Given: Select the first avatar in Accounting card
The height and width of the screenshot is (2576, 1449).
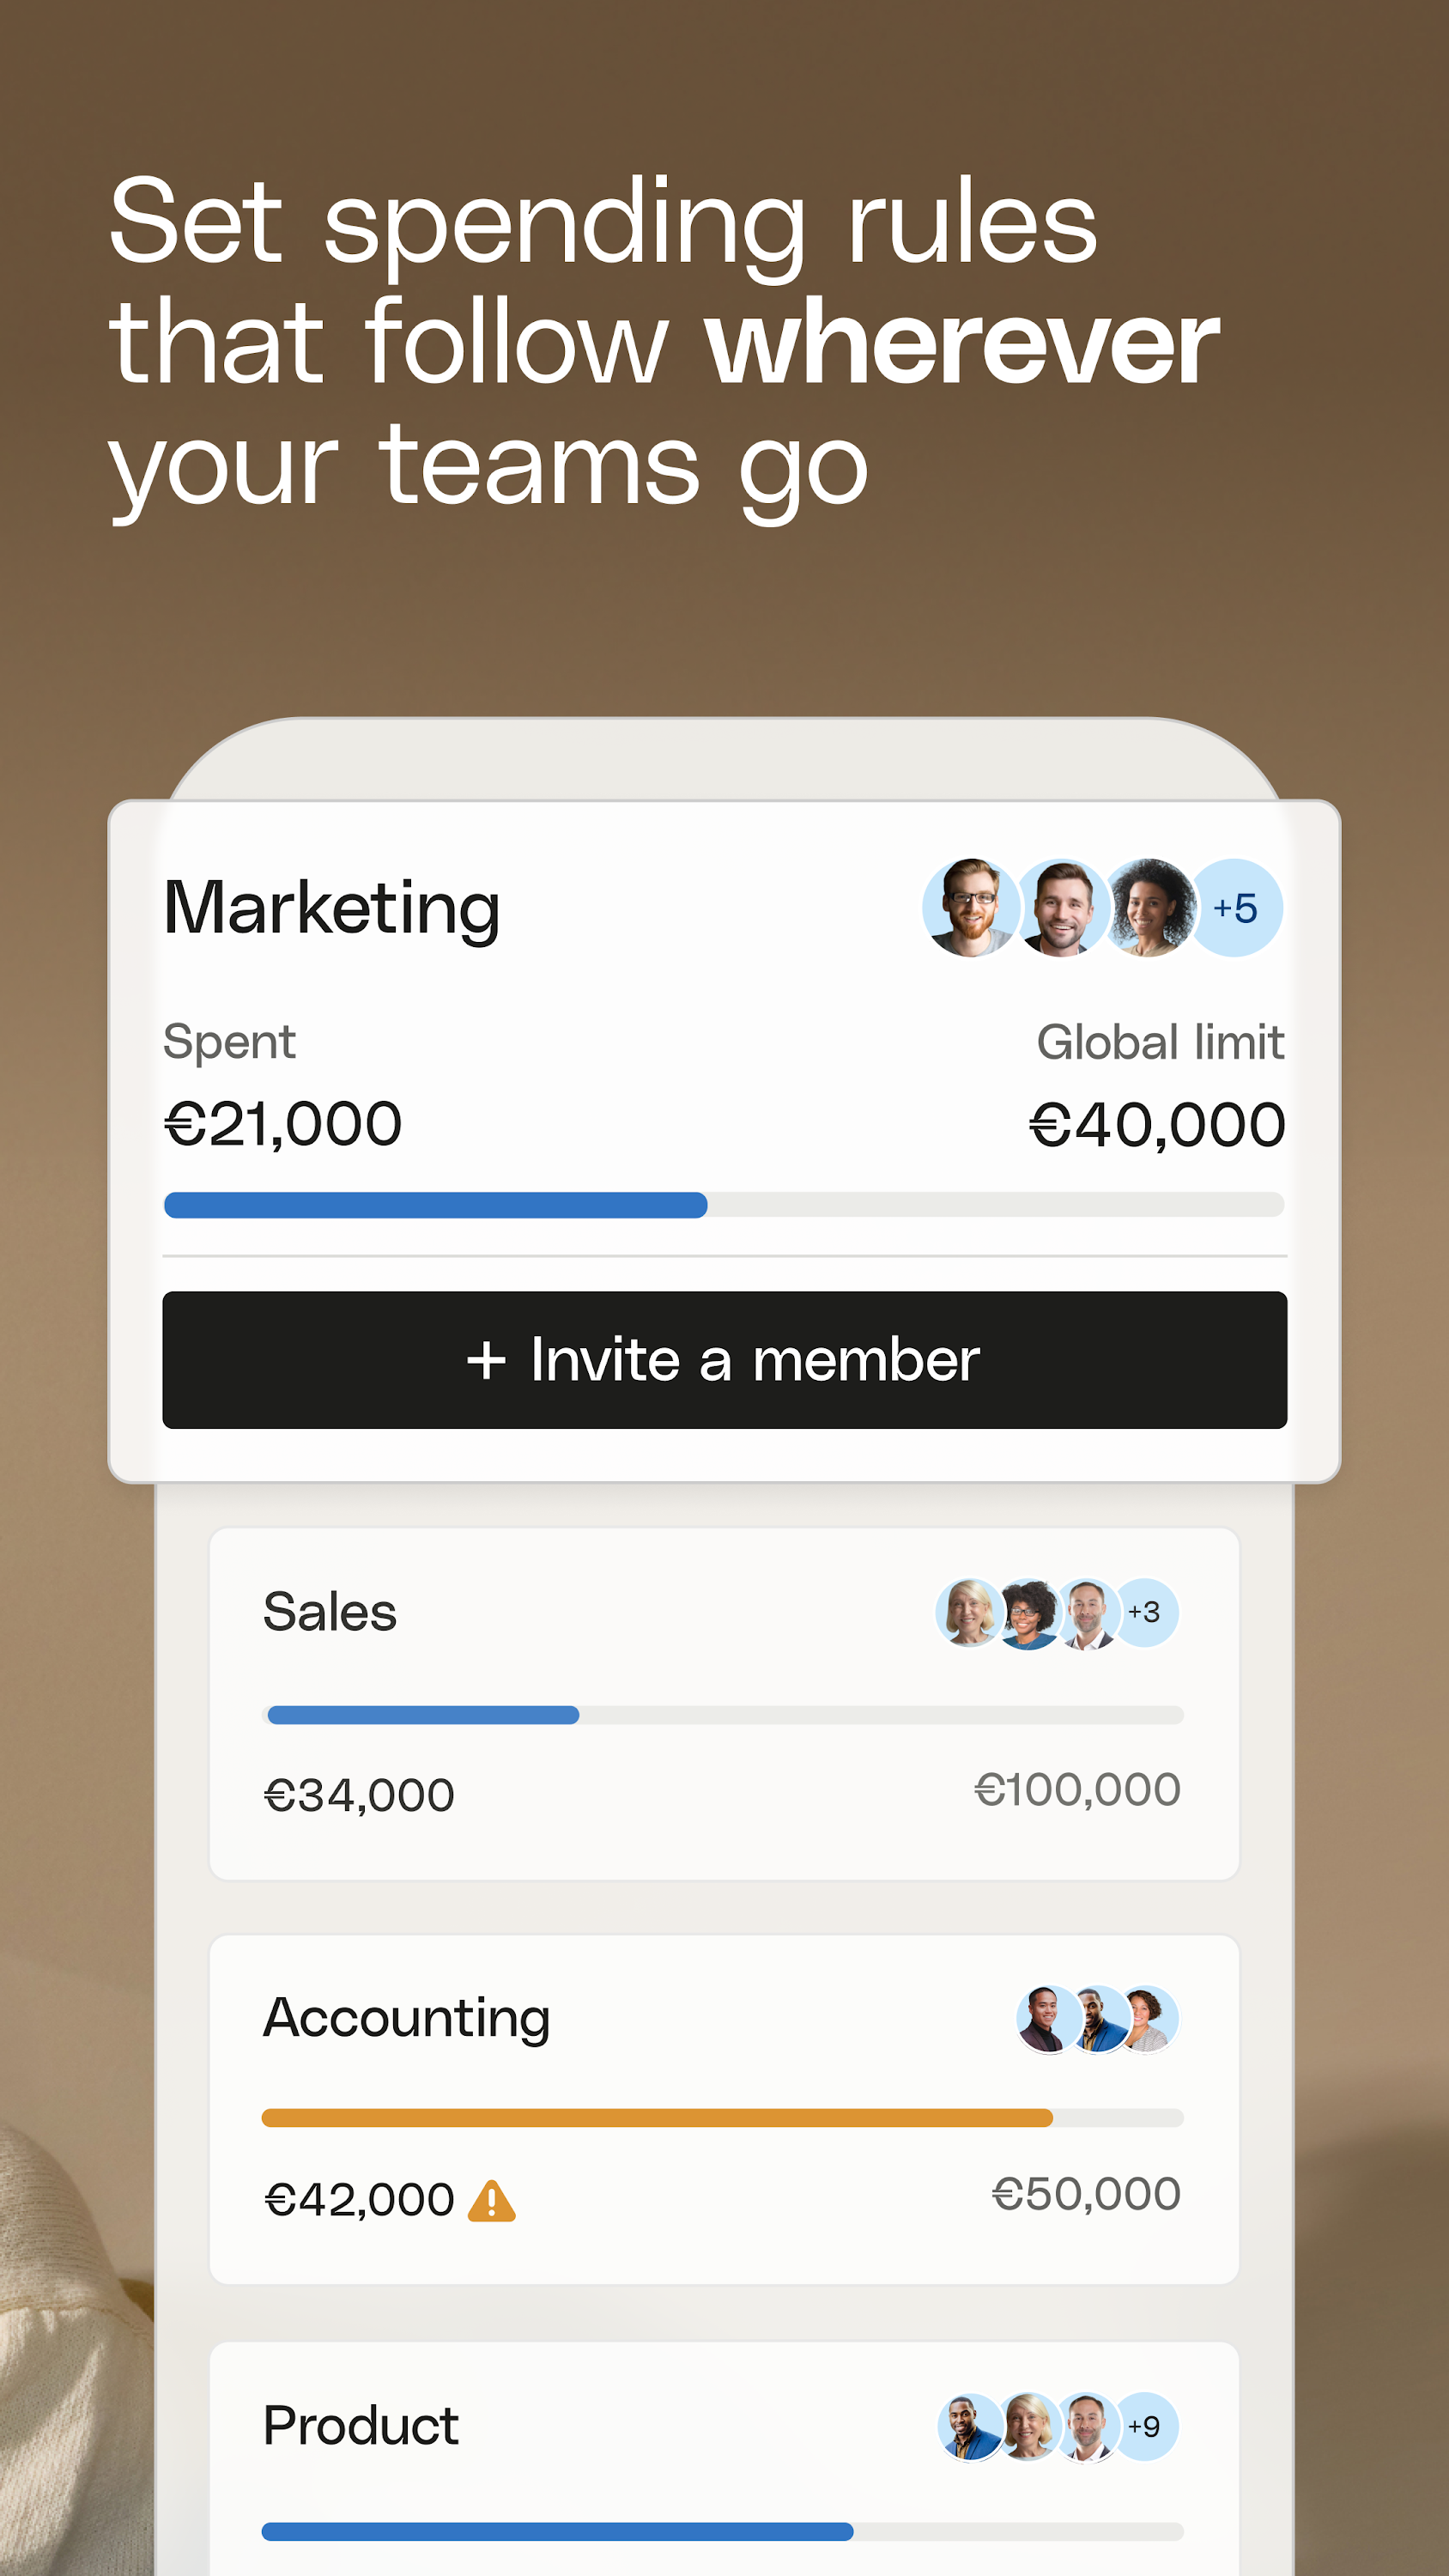Looking at the screenshot, I should point(1046,2018).
